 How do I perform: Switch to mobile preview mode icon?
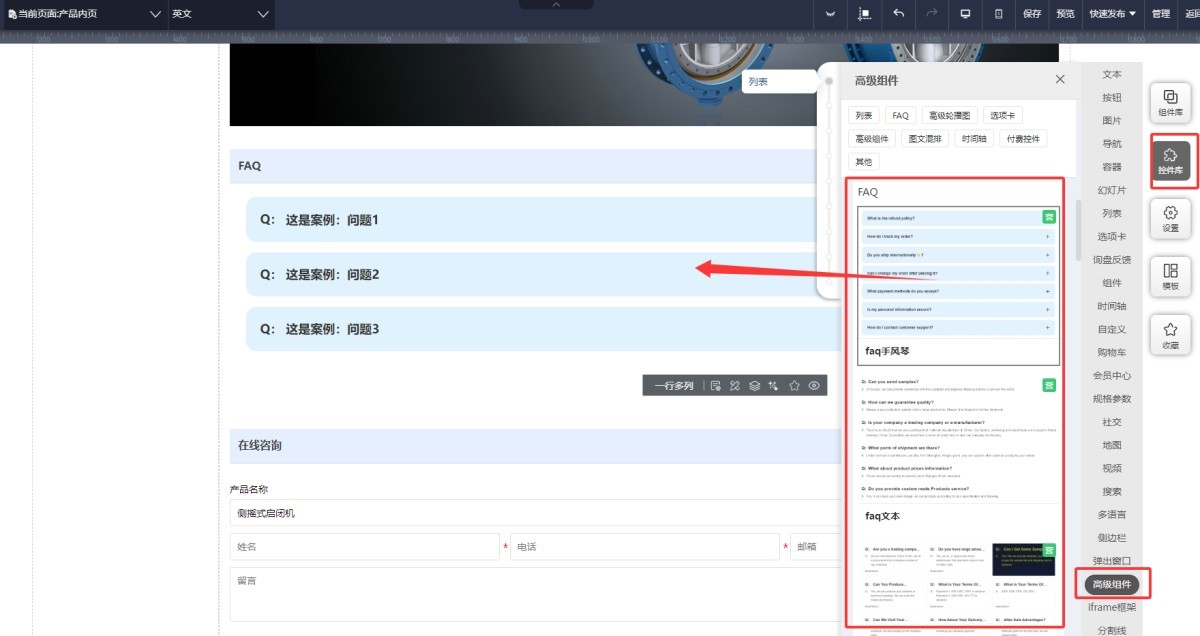tap(998, 14)
